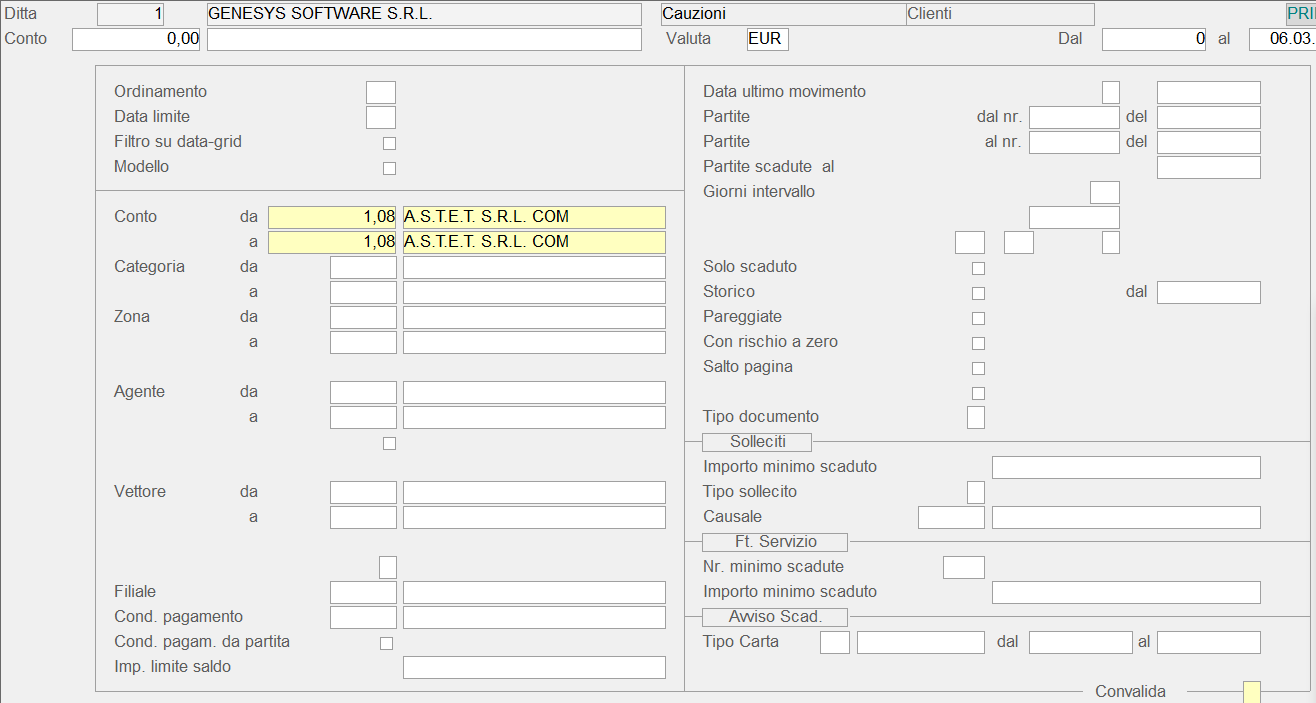The height and width of the screenshot is (703, 1316).
Task: Click the Nr. minimo scadute field
Action: tap(963, 567)
